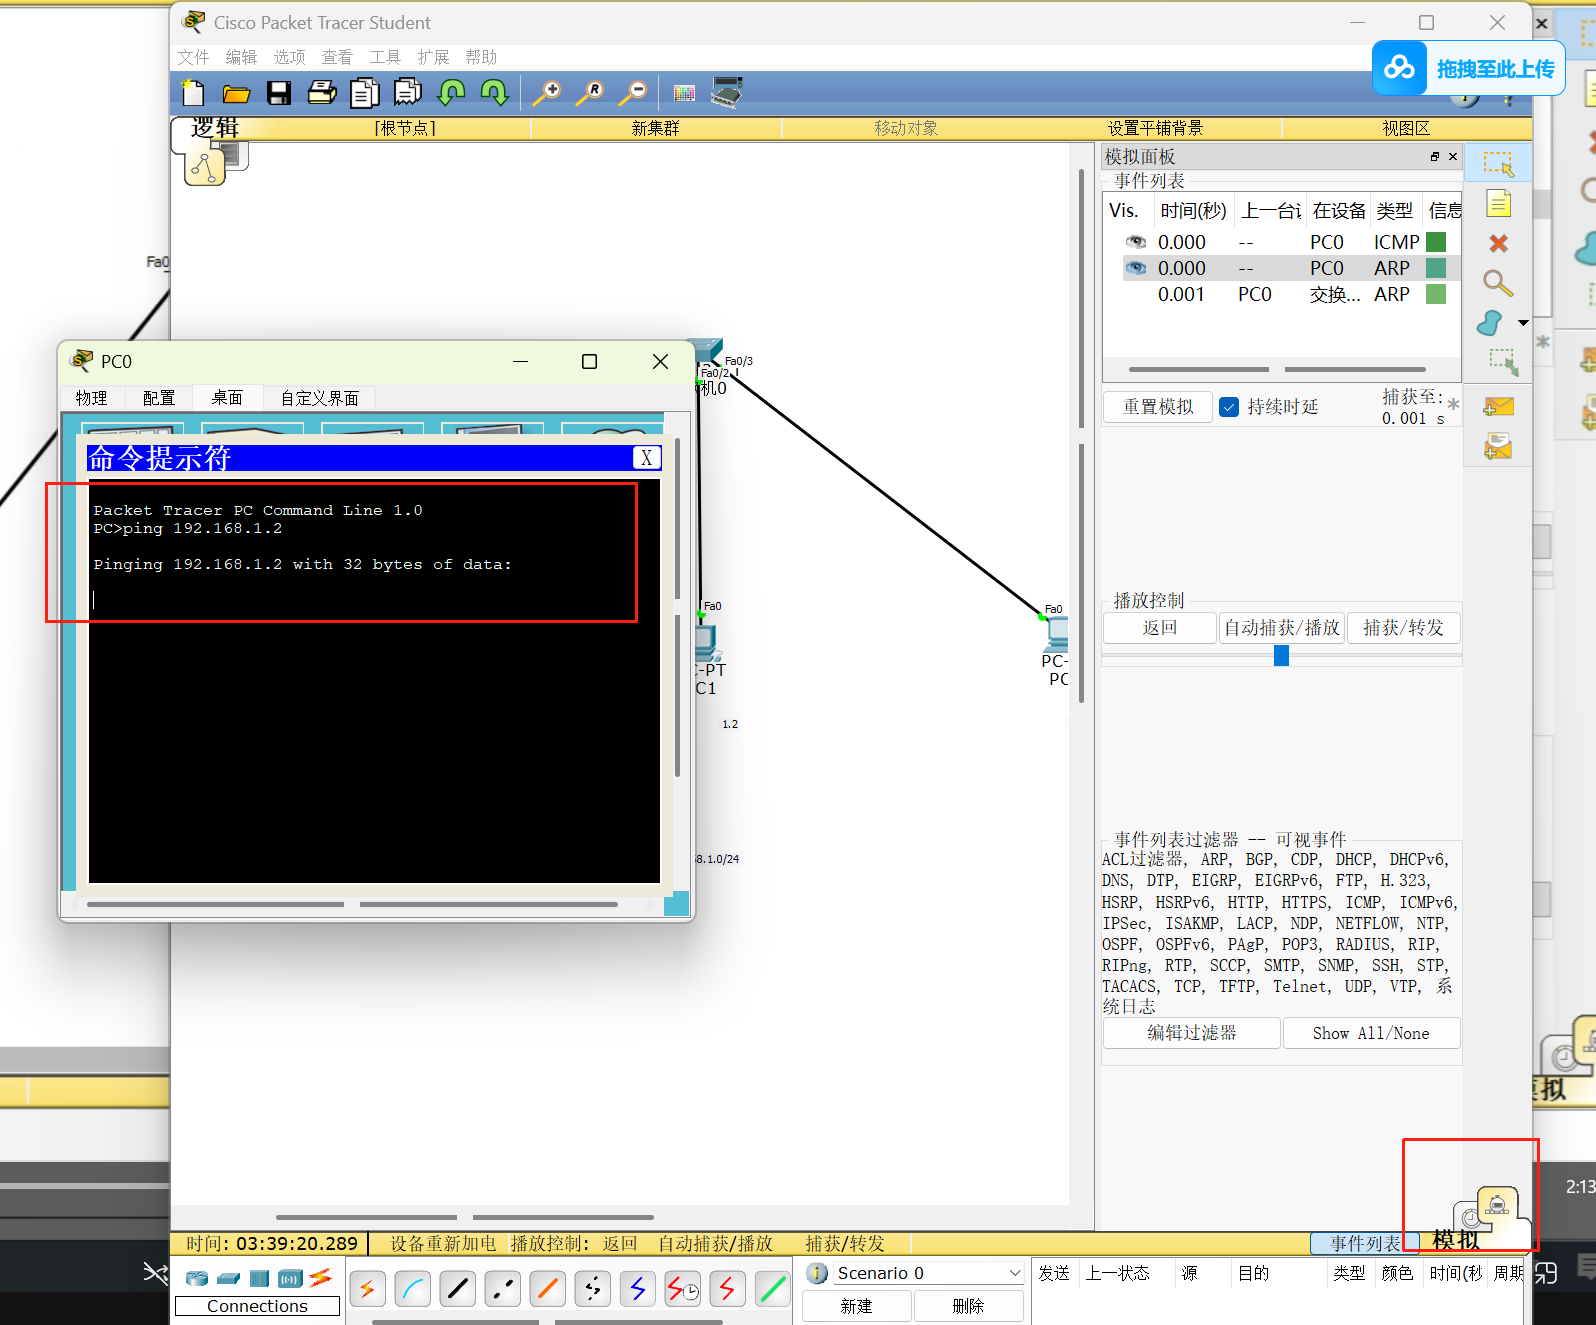Click 设备重新加电 in bottom bar
This screenshot has height=1325, width=1596.
[443, 1244]
